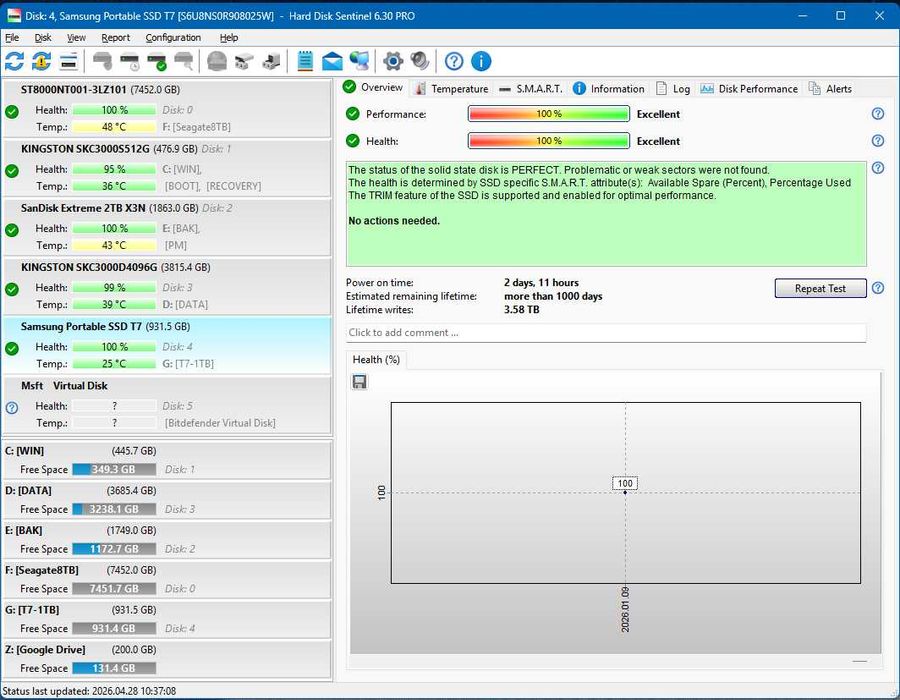The image size is (900, 700).
Task: Select the KINGSTON SKC3000S512G disk entry
Action: pos(167,168)
